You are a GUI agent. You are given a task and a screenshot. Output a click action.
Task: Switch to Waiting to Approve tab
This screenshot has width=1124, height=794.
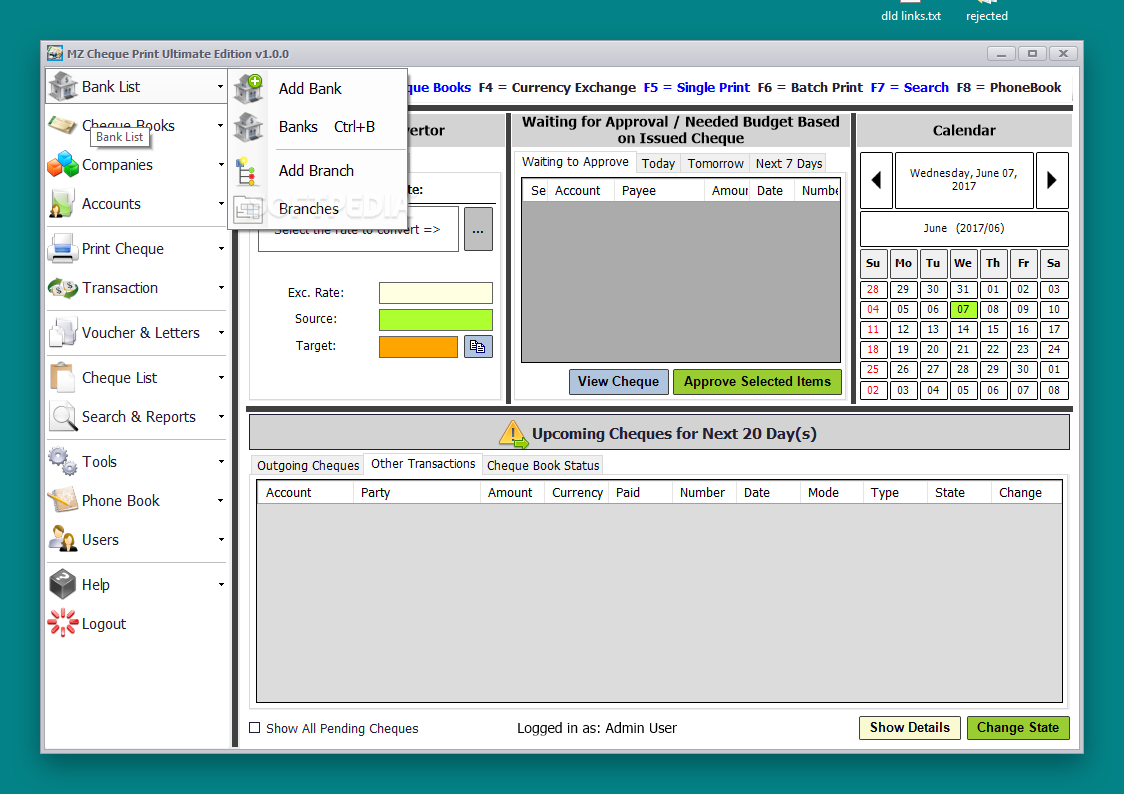point(575,162)
